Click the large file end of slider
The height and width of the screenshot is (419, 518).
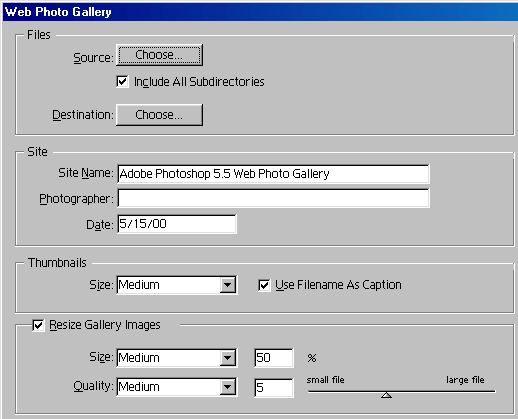click(x=465, y=380)
